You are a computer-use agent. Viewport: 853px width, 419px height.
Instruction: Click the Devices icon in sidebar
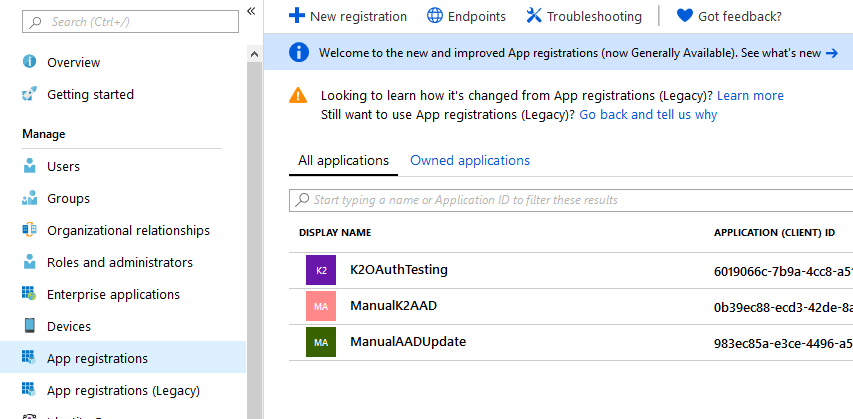(30, 326)
